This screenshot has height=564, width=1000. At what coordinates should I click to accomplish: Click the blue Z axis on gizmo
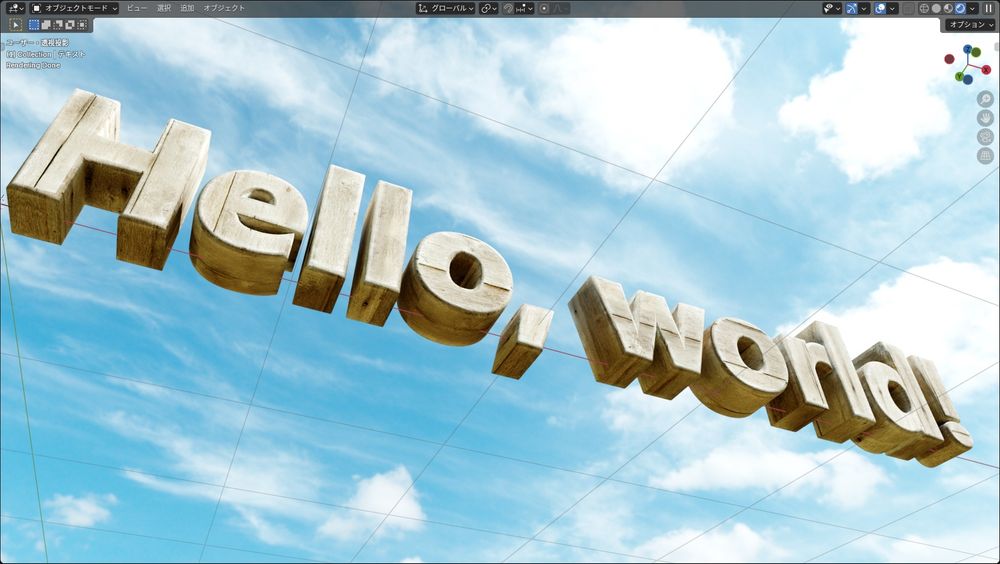pos(968,49)
